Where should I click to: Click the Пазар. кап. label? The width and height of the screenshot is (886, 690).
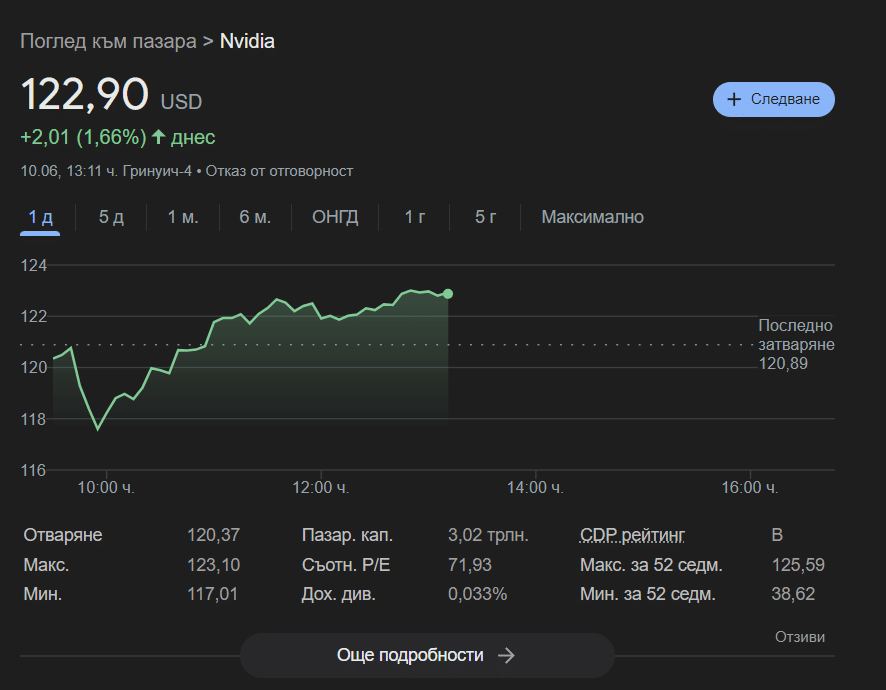point(347,535)
